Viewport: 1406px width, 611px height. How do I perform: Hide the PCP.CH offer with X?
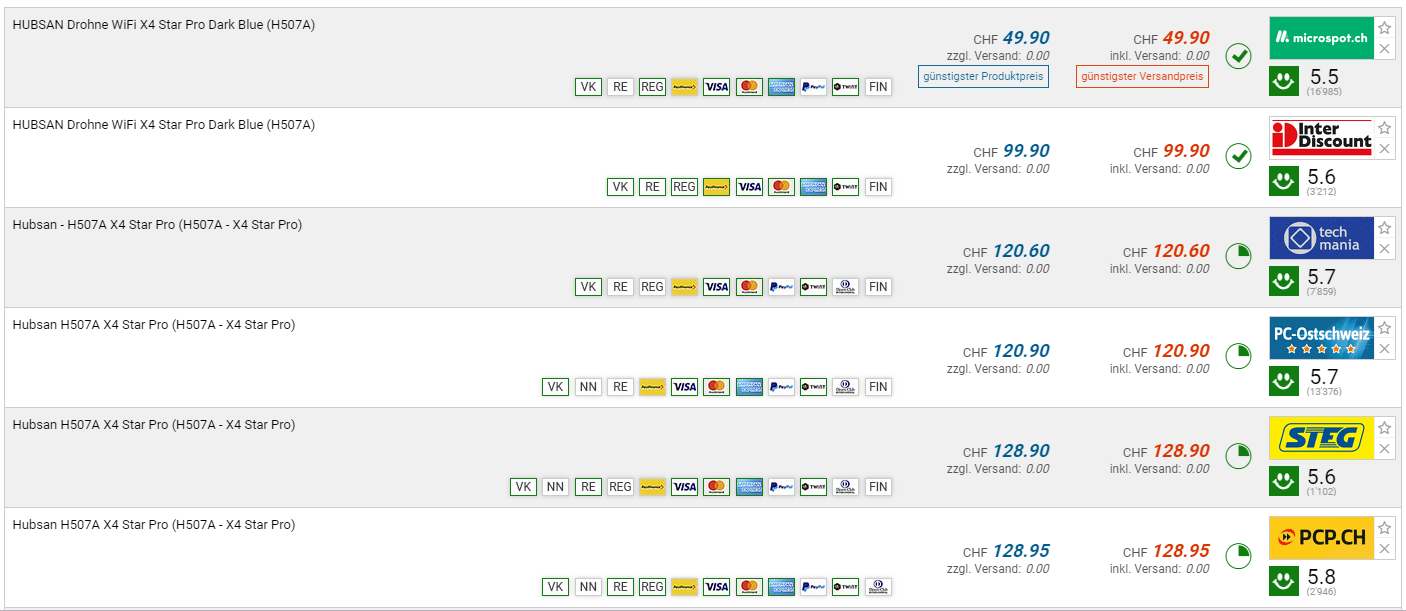(1384, 549)
